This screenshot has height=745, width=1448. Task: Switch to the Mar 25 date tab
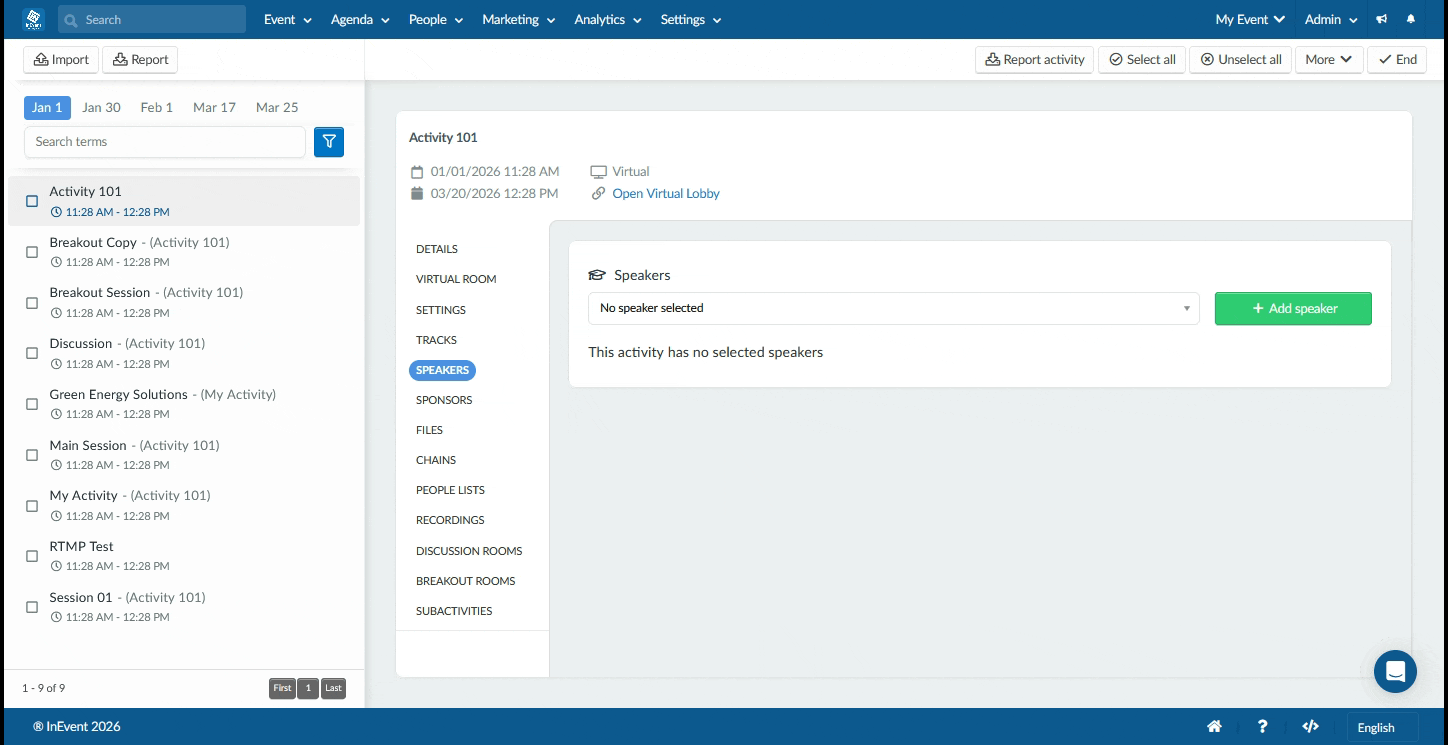coord(277,107)
